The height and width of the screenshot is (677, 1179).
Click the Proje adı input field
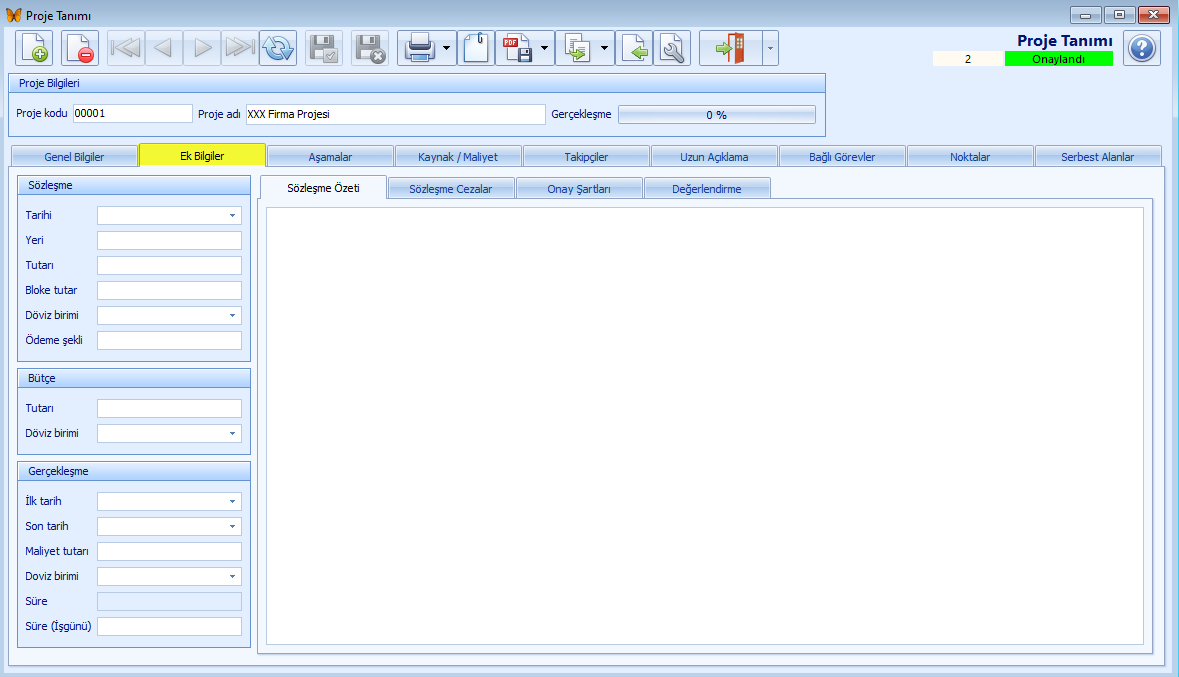pyautogui.click(x=395, y=114)
